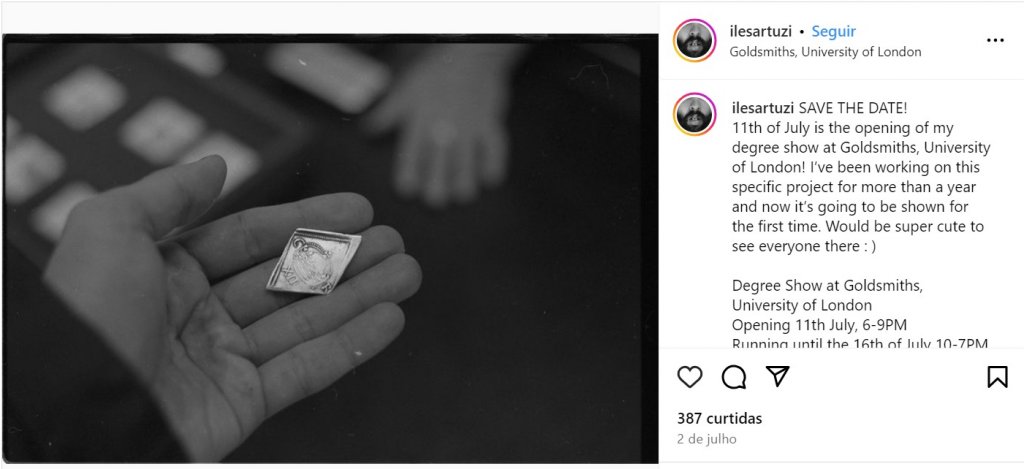The image size is (1024, 469).
Task: Save post with the bookmark icon
Action: (997, 377)
